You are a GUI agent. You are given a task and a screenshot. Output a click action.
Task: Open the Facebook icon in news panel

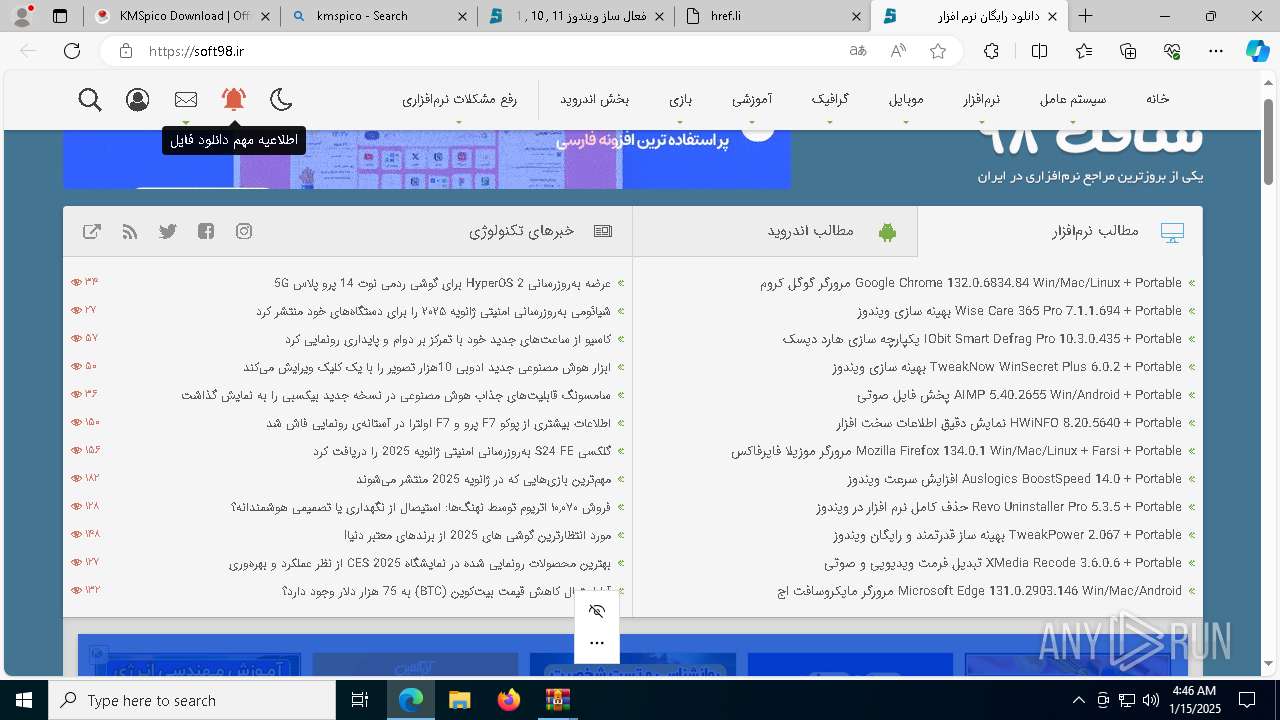click(206, 231)
